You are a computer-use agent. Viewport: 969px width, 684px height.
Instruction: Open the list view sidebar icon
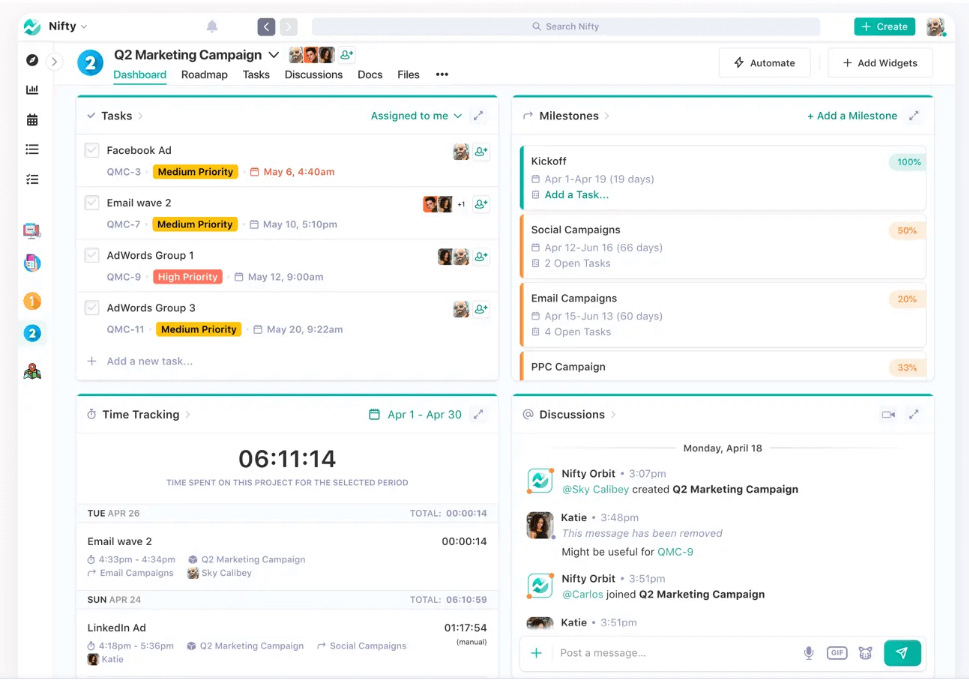tap(32, 149)
